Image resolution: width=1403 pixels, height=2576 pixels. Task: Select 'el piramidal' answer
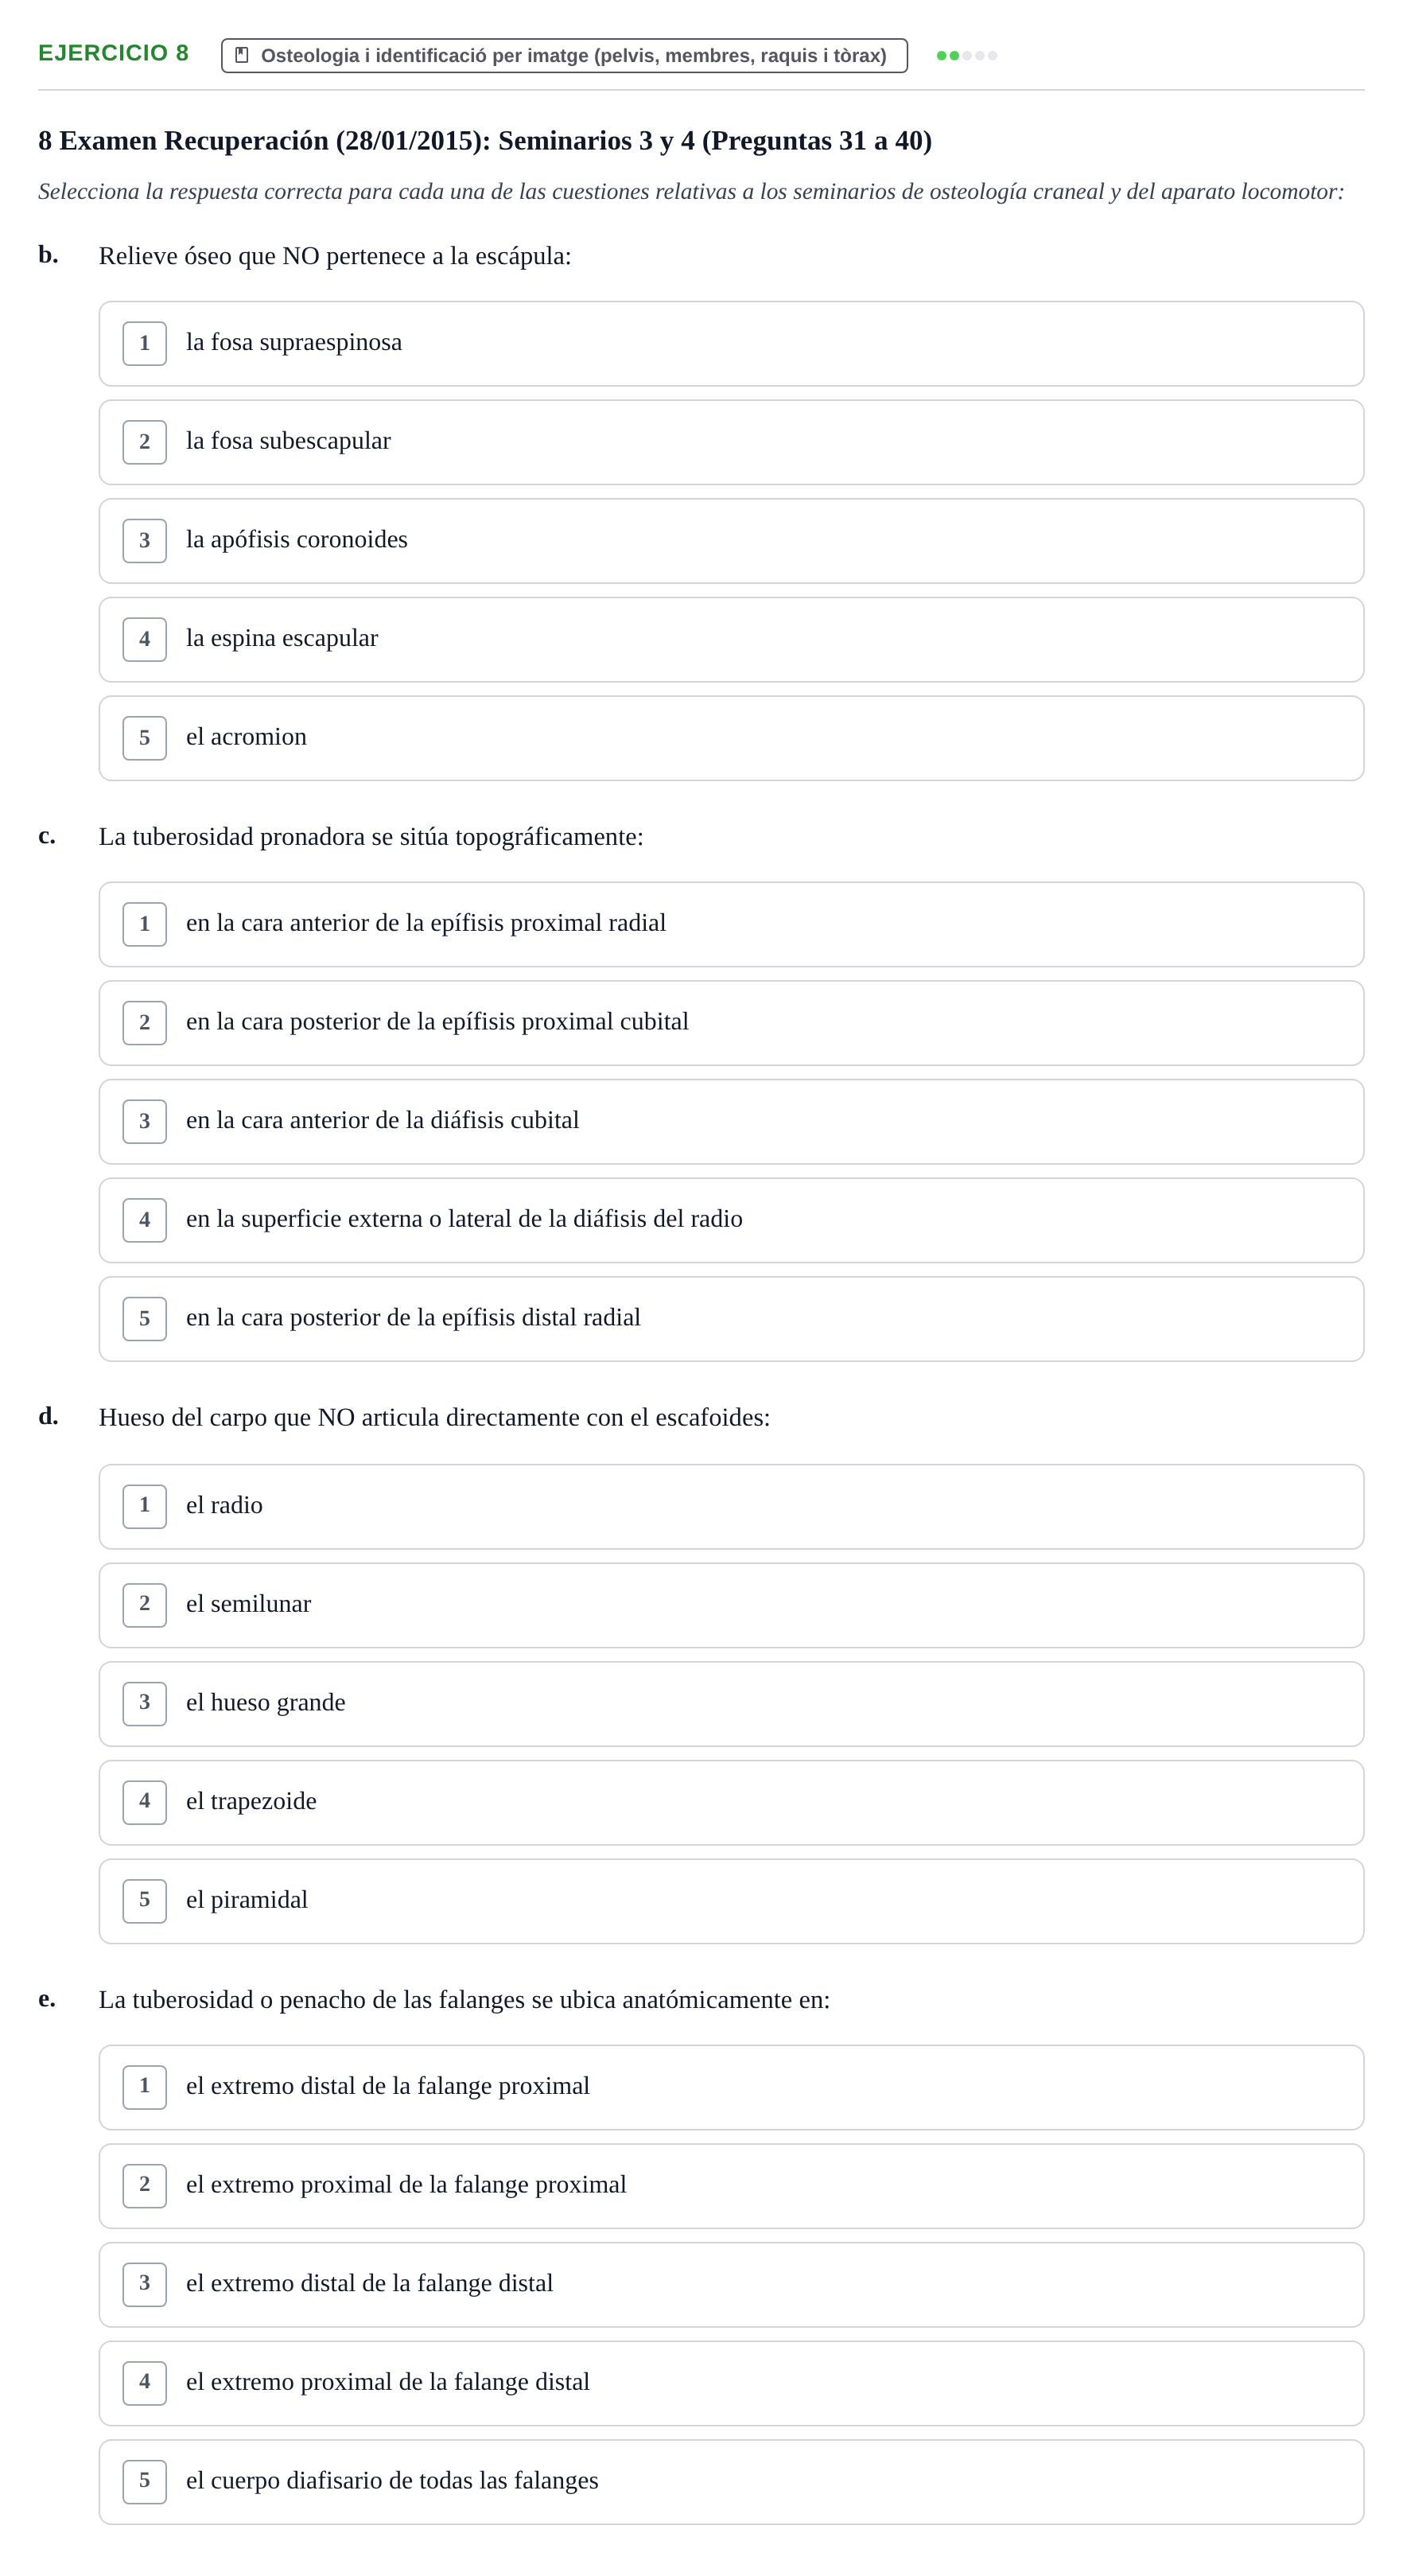pos(731,1901)
